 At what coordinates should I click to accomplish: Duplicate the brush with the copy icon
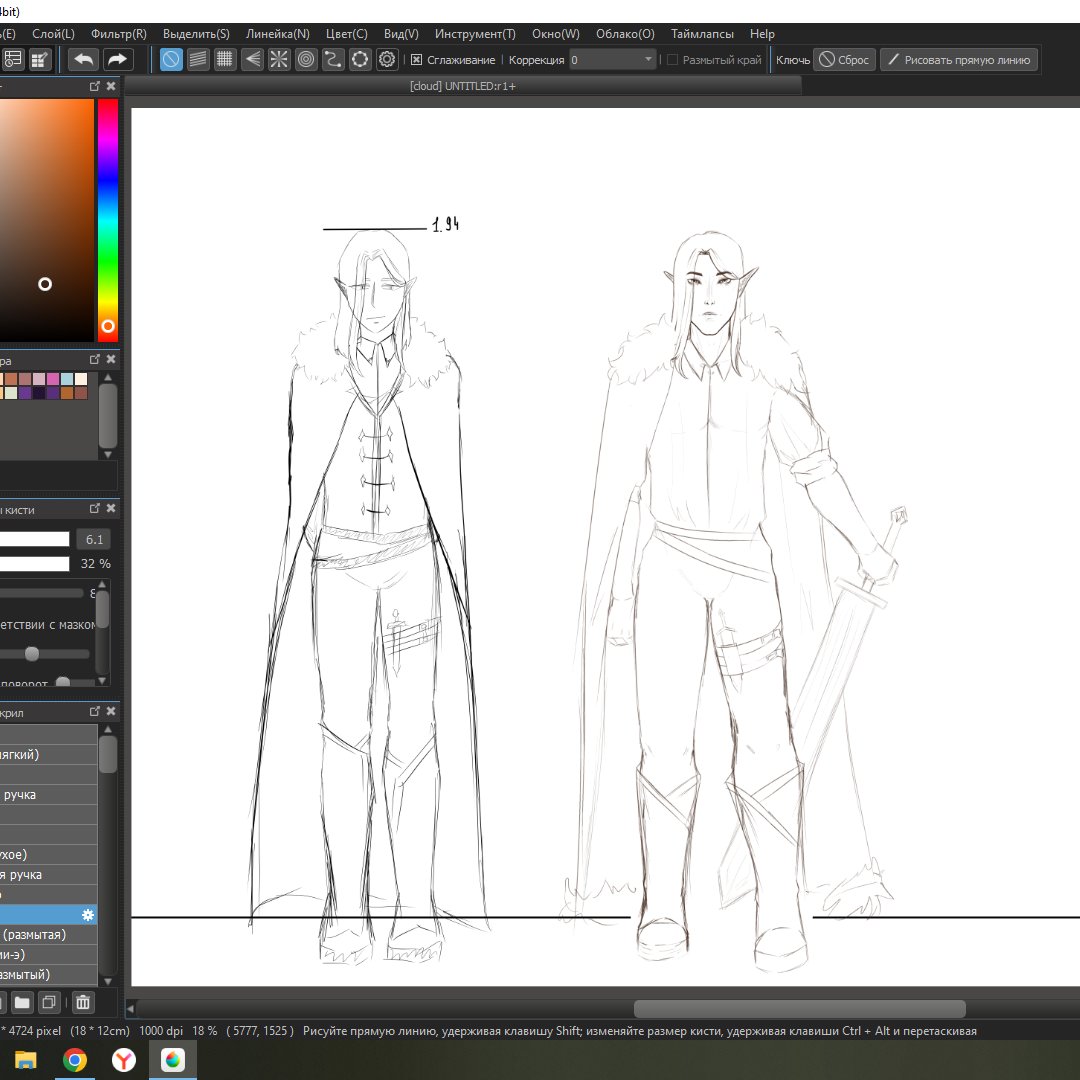(x=49, y=1002)
